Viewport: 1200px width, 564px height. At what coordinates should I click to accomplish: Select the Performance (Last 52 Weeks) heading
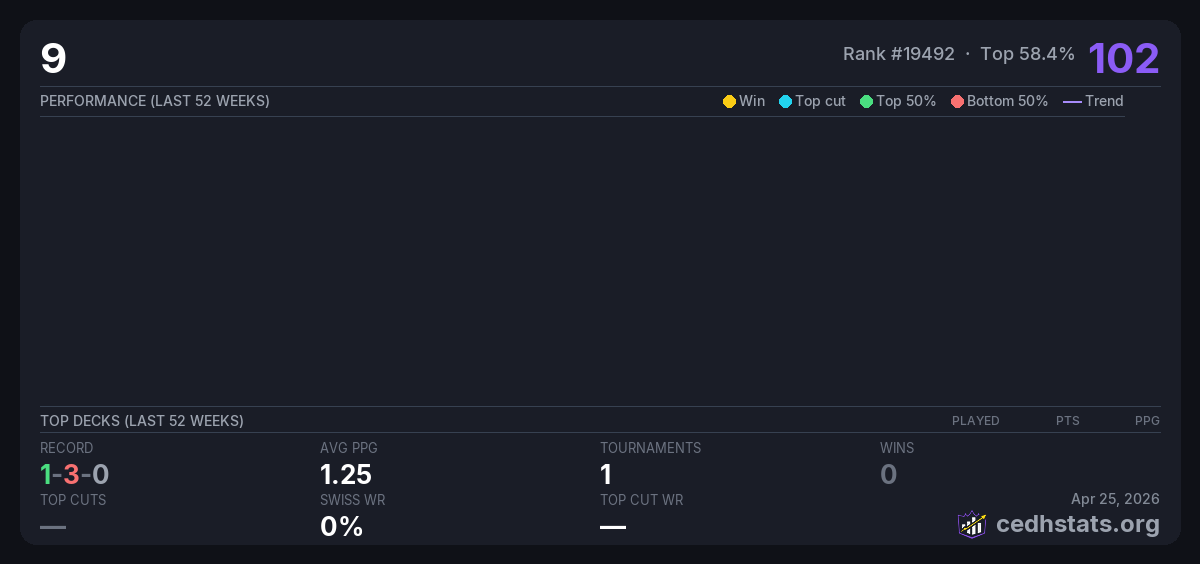tap(155, 101)
